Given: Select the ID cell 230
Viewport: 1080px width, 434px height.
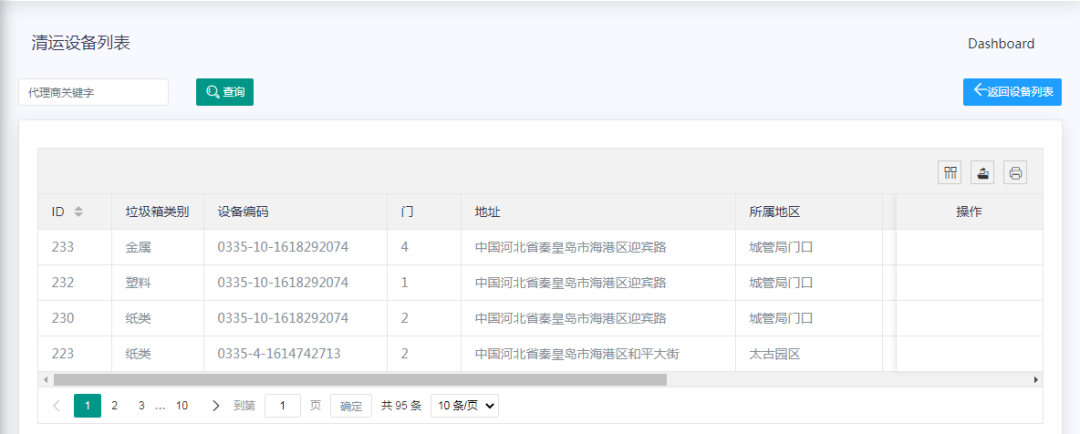Looking at the screenshot, I should click(x=74, y=318).
